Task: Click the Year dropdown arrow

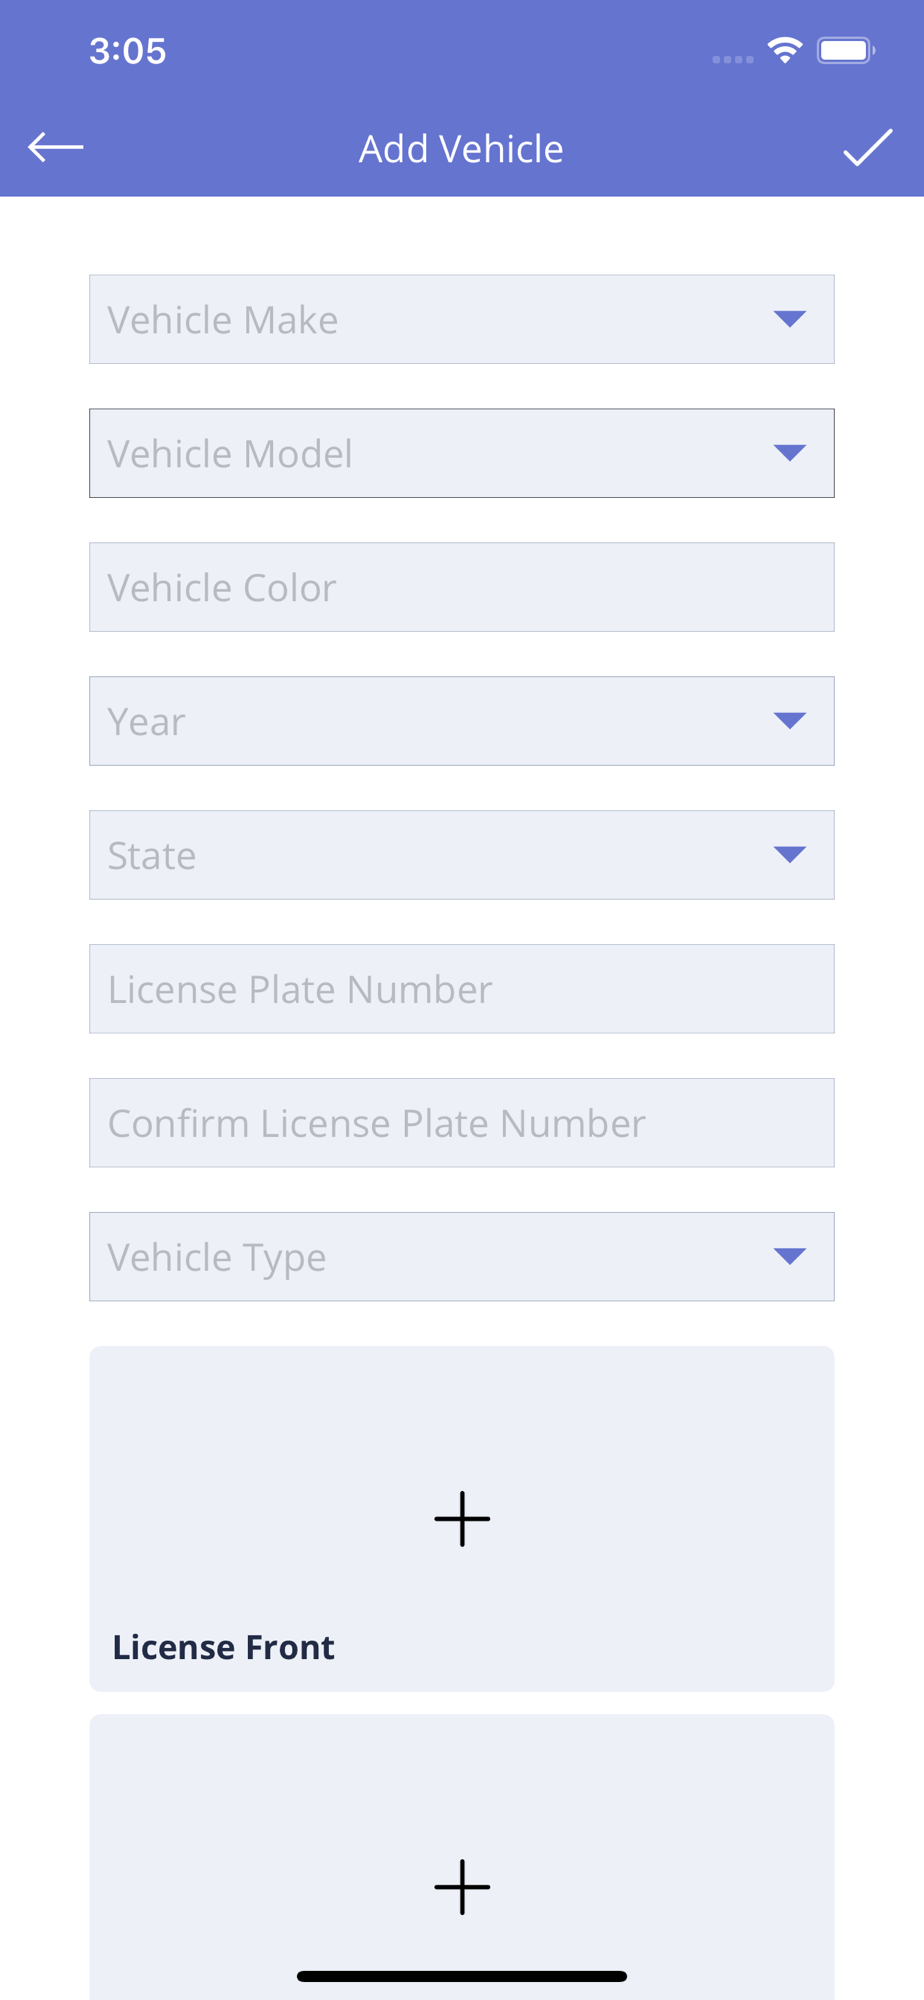Action: (790, 721)
